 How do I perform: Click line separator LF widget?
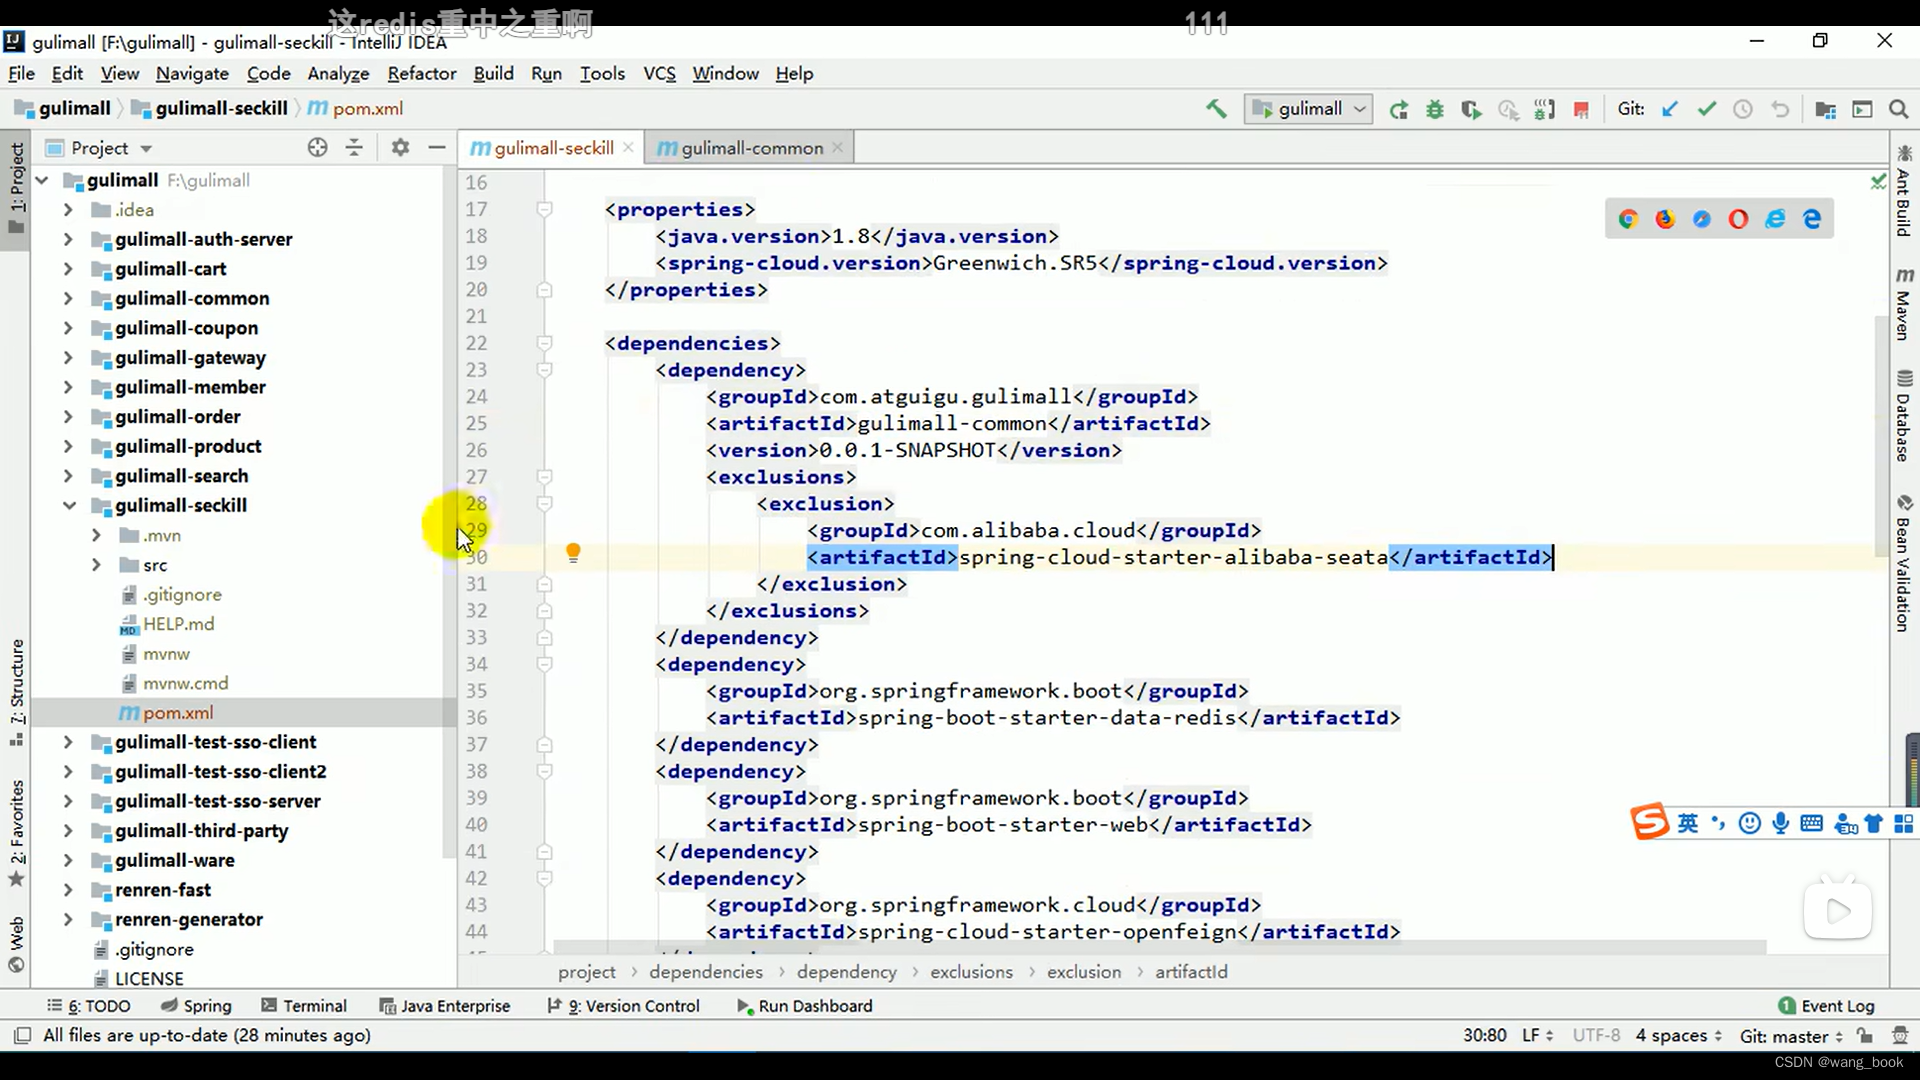(1538, 1036)
